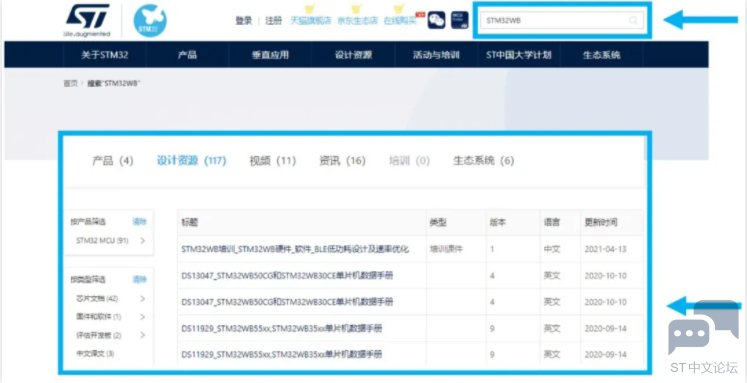Open the 产品 item in navy navigation bar
Viewport: 747px width, 383px height.
tap(187, 55)
